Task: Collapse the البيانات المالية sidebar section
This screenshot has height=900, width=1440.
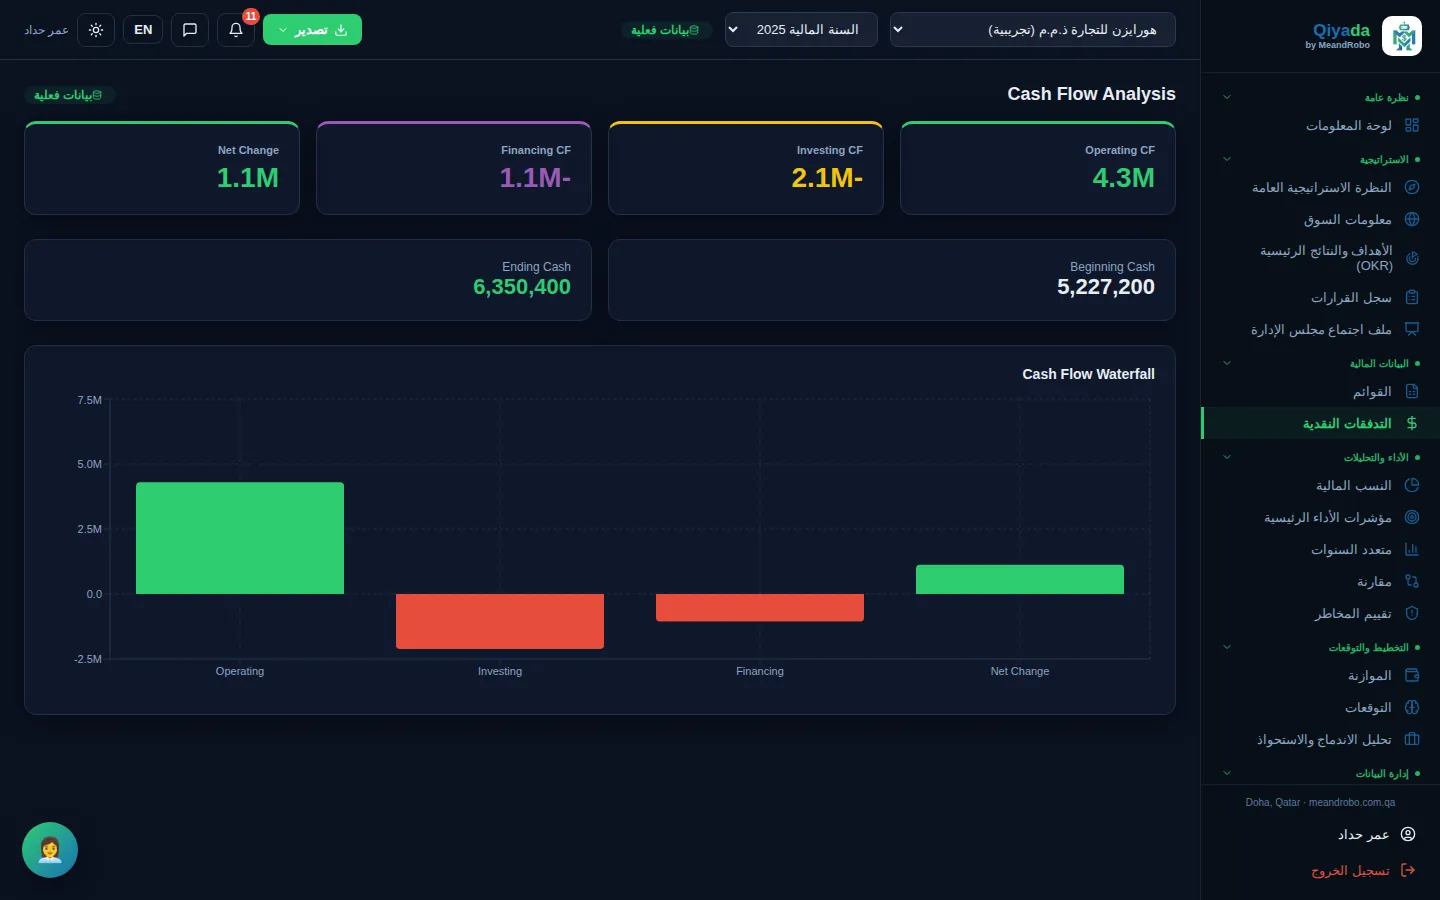Action: [x=1322, y=363]
